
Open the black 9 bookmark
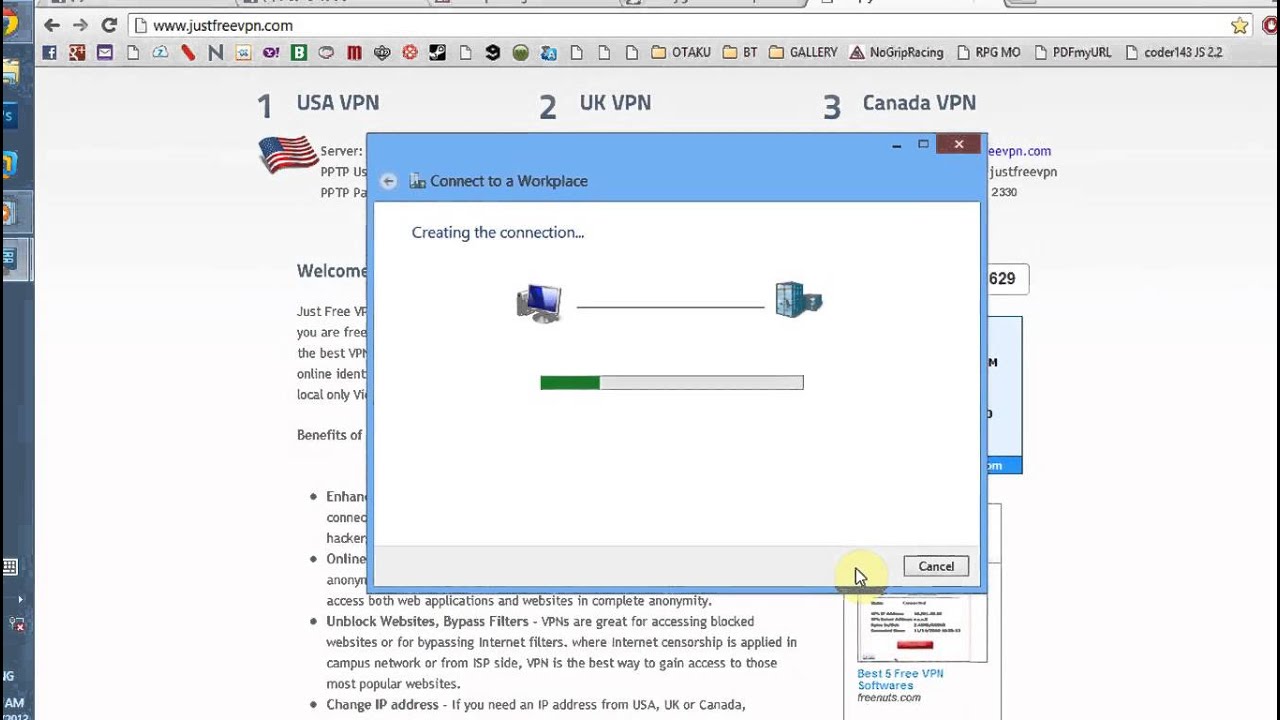click(492, 52)
